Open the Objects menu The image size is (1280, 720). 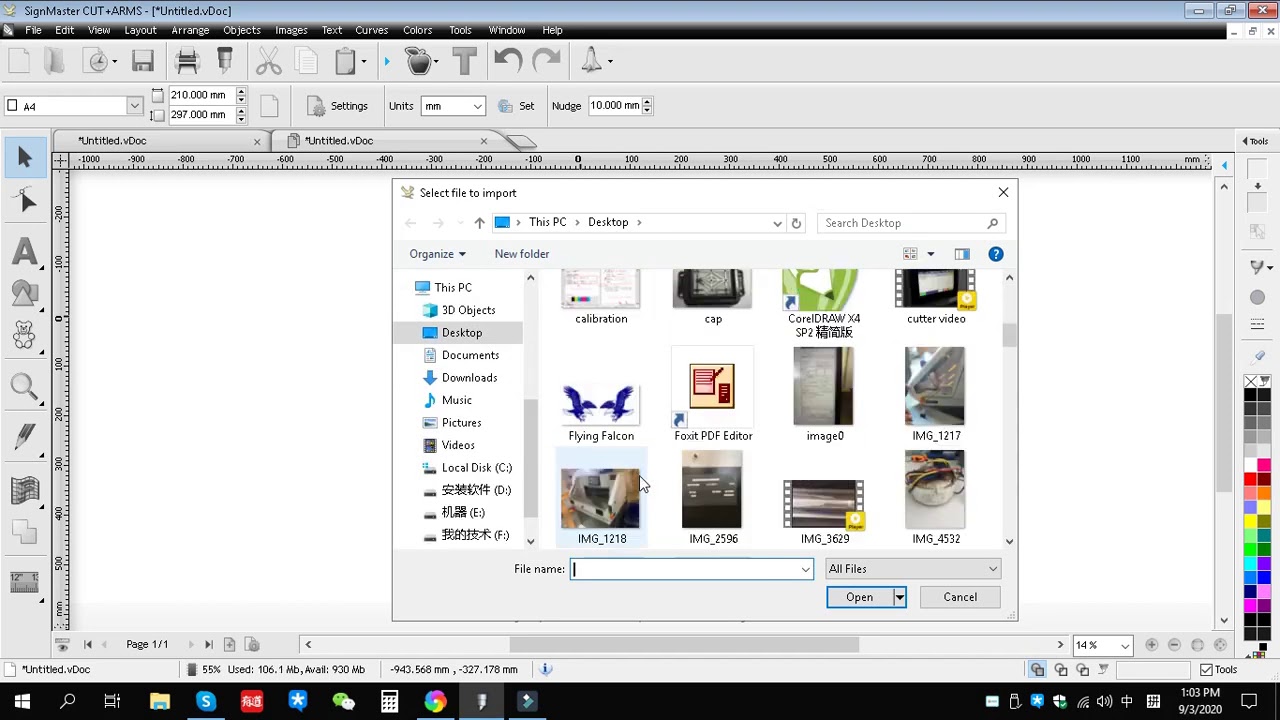pyautogui.click(x=242, y=30)
